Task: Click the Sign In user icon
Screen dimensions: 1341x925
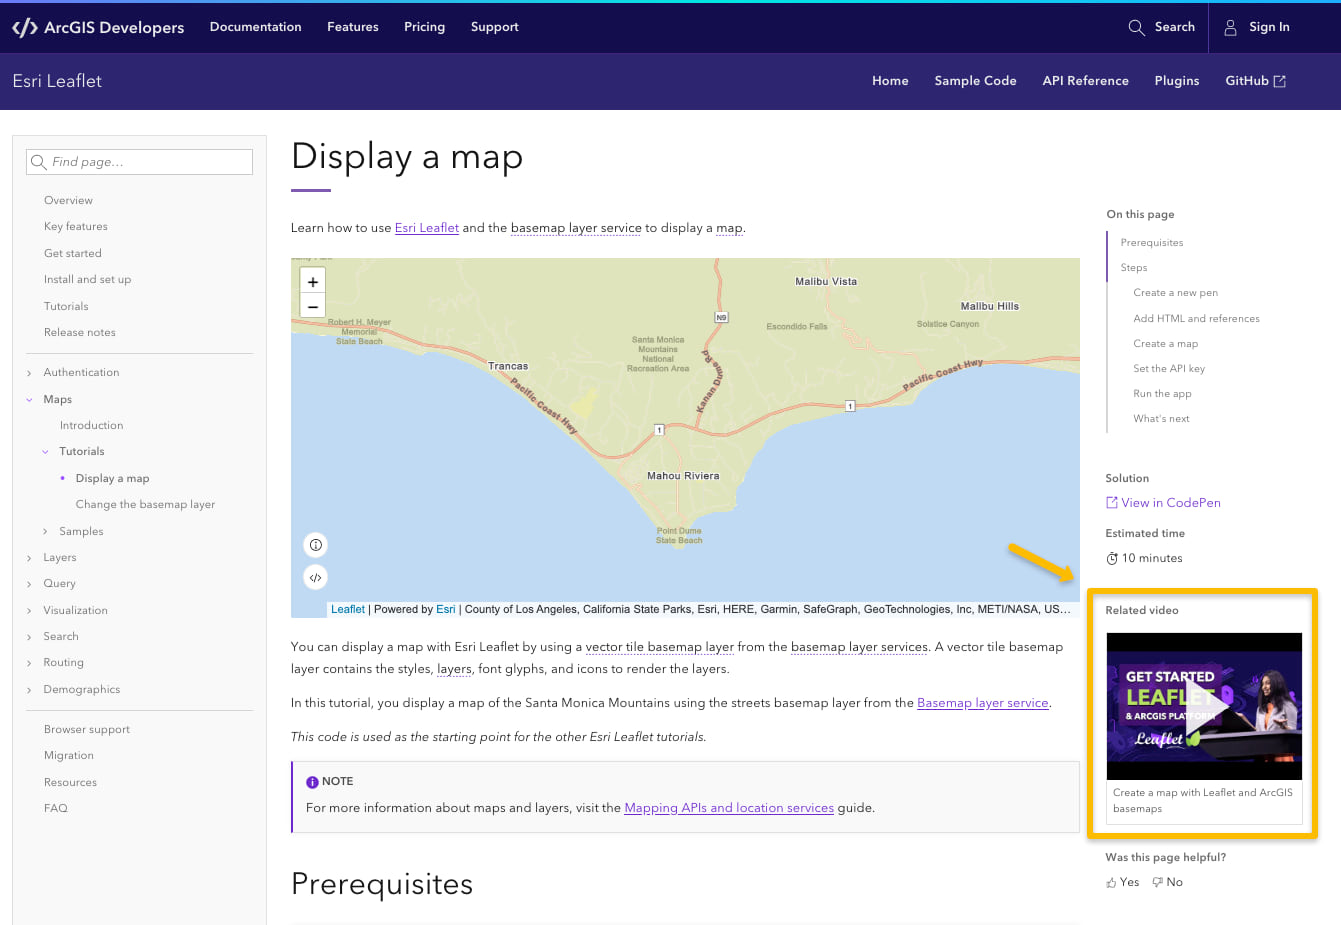Action: [1231, 28]
